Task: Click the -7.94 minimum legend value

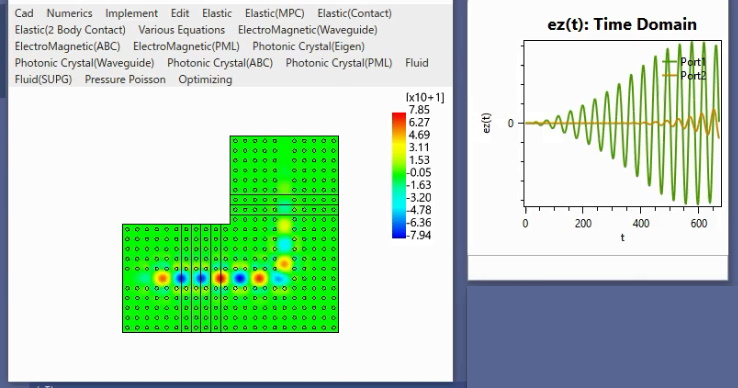Action: (418, 235)
